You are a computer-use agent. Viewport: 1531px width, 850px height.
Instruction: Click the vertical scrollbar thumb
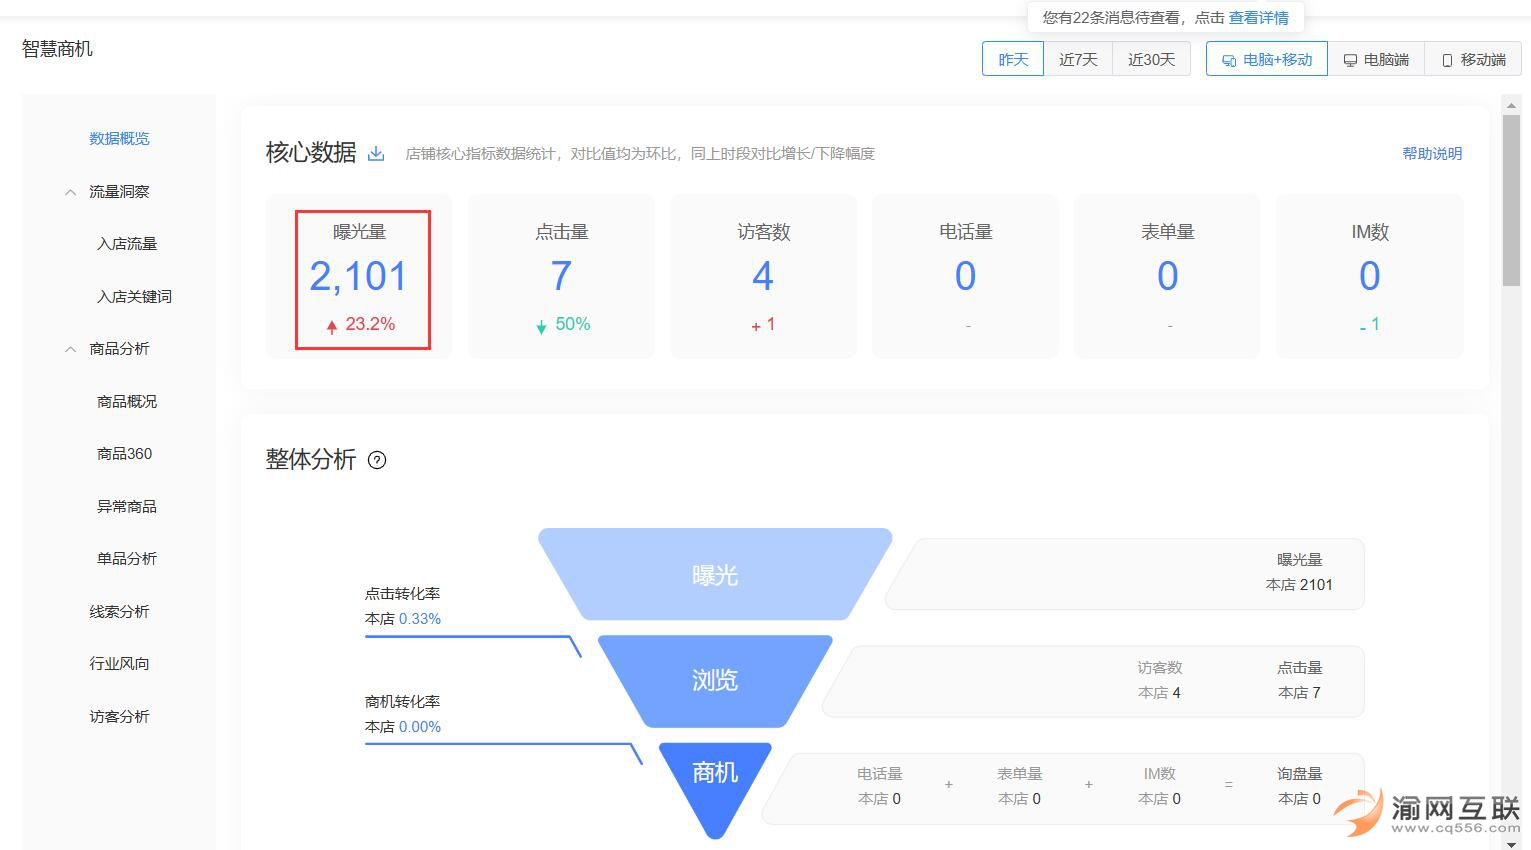(x=1510, y=200)
